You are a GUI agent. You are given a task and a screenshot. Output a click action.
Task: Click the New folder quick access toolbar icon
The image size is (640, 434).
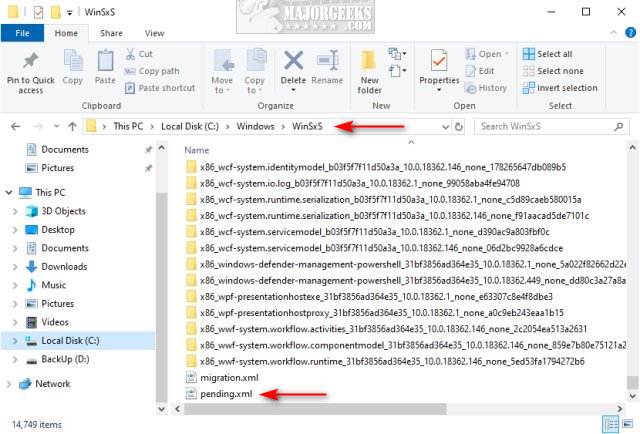[56, 12]
